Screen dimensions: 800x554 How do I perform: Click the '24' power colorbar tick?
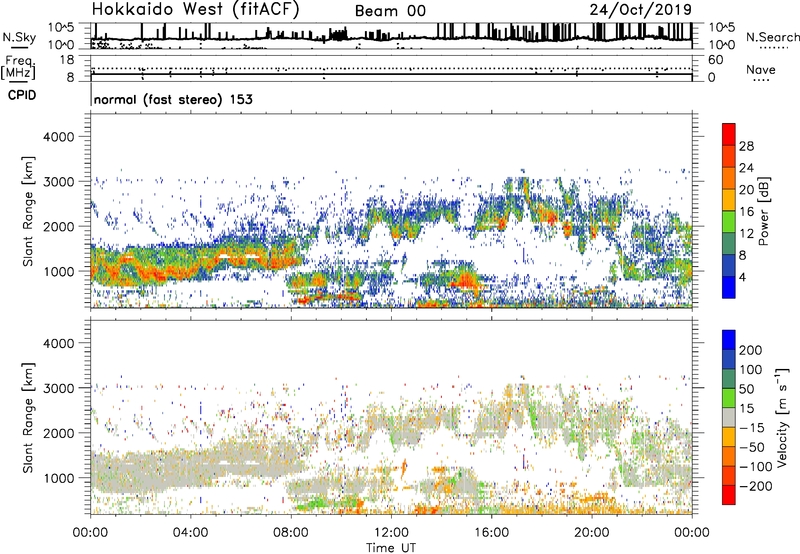(x=746, y=168)
